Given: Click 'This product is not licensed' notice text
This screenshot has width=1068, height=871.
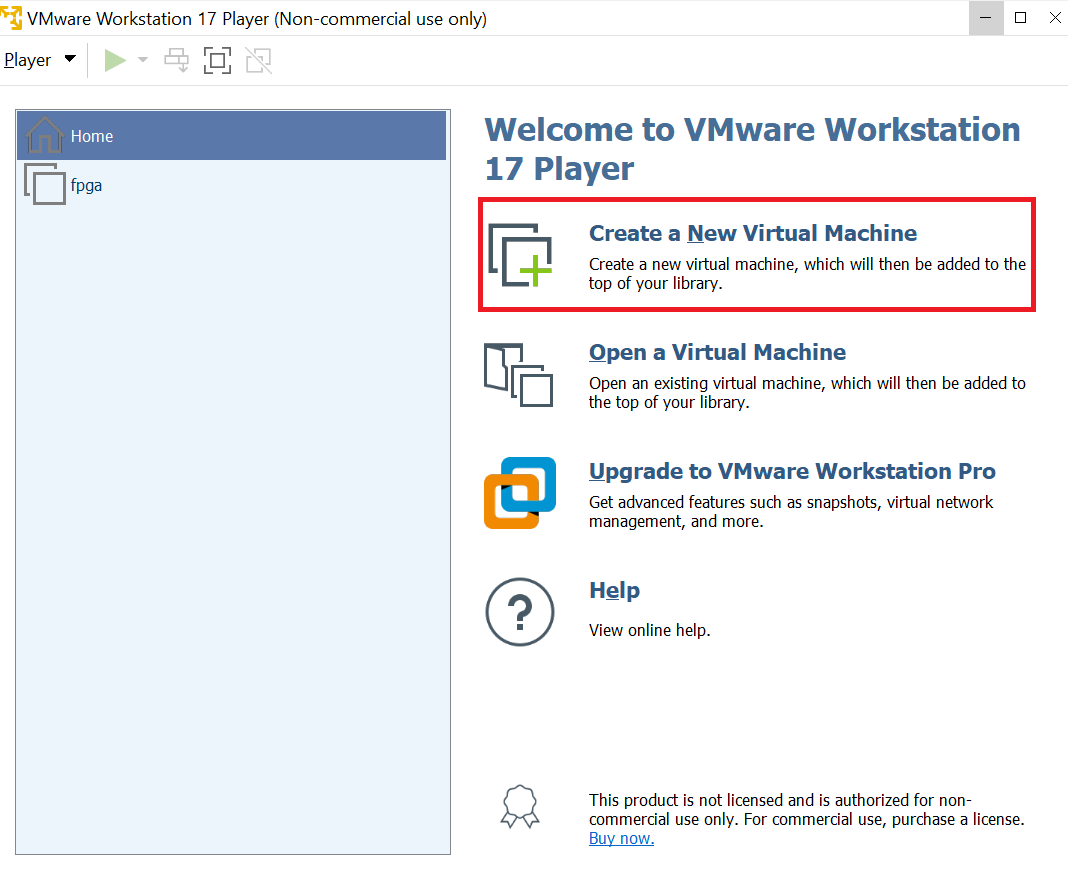Looking at the screenshot, I should (806, 809).
